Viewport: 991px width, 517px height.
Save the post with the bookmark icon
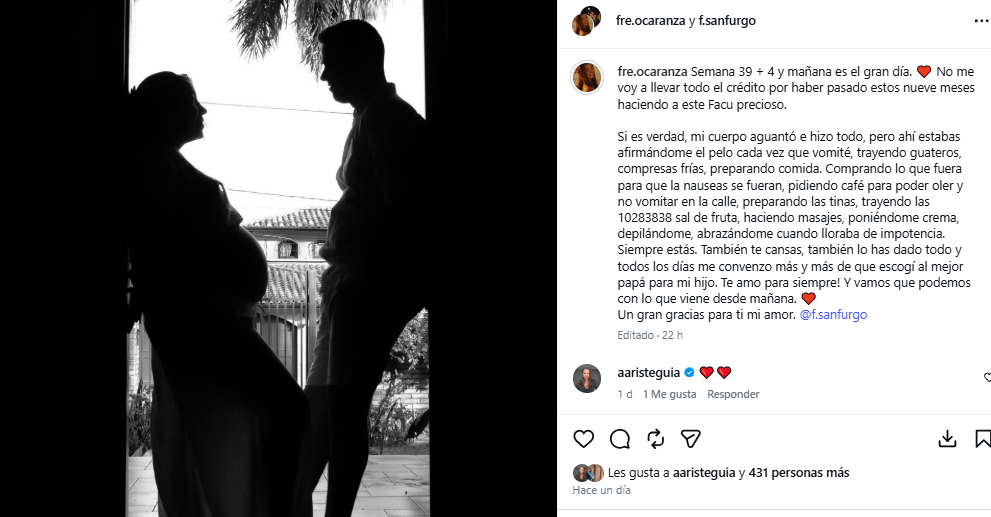coord(983,439)
